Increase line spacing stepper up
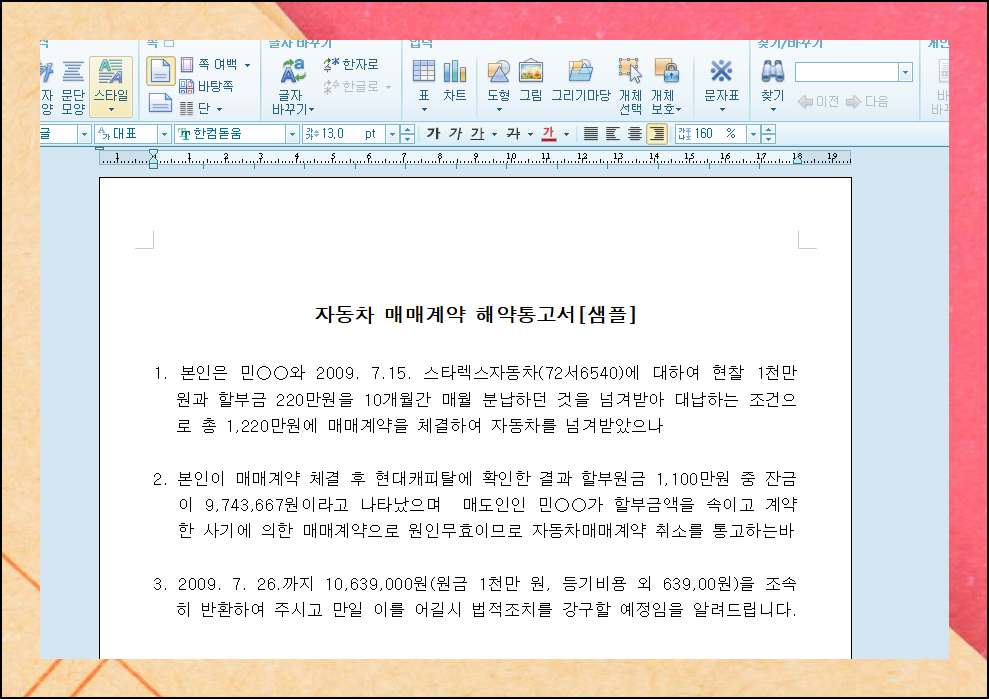 [768, 129]
